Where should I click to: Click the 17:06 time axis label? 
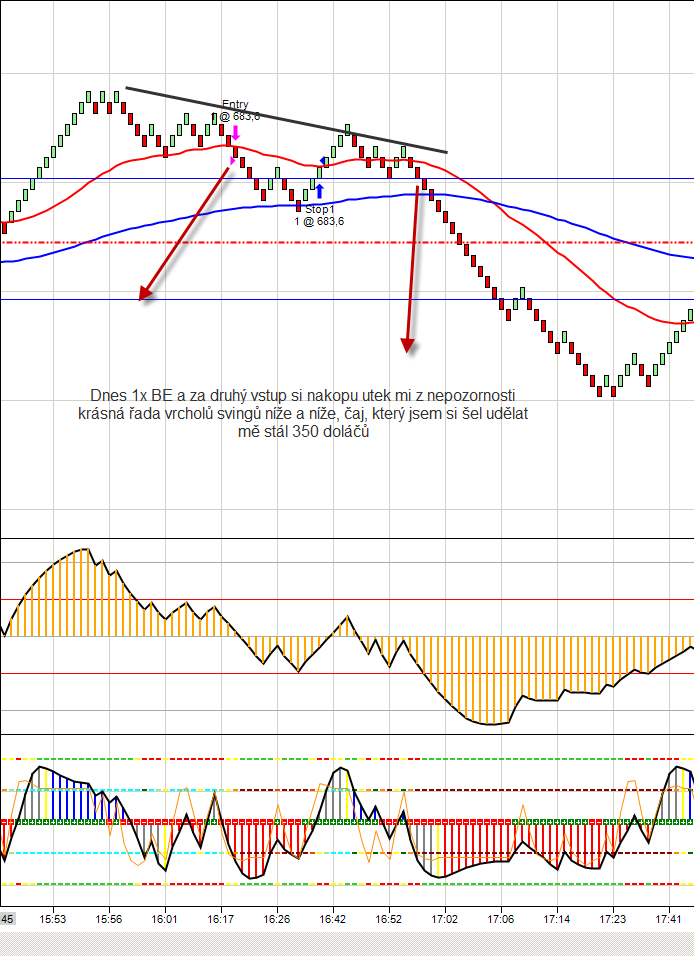[501, 919]
